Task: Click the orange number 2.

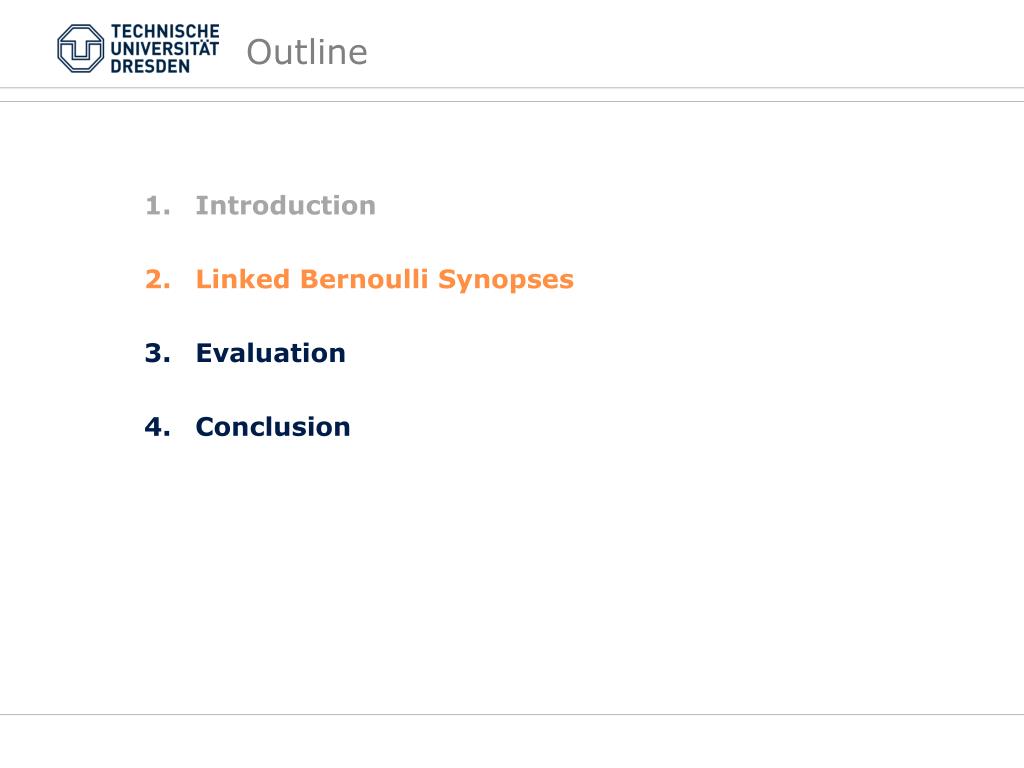Action: (157, 280)
